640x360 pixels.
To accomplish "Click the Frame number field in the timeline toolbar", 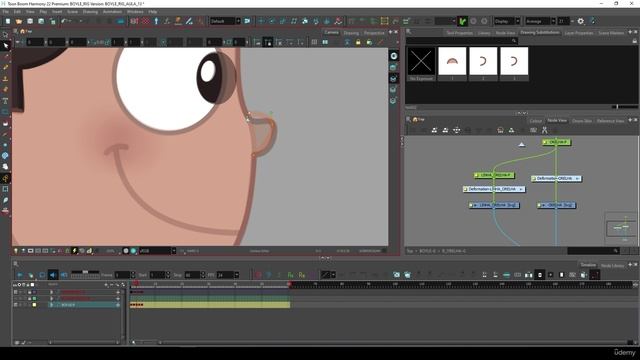I will pos(122,275).
